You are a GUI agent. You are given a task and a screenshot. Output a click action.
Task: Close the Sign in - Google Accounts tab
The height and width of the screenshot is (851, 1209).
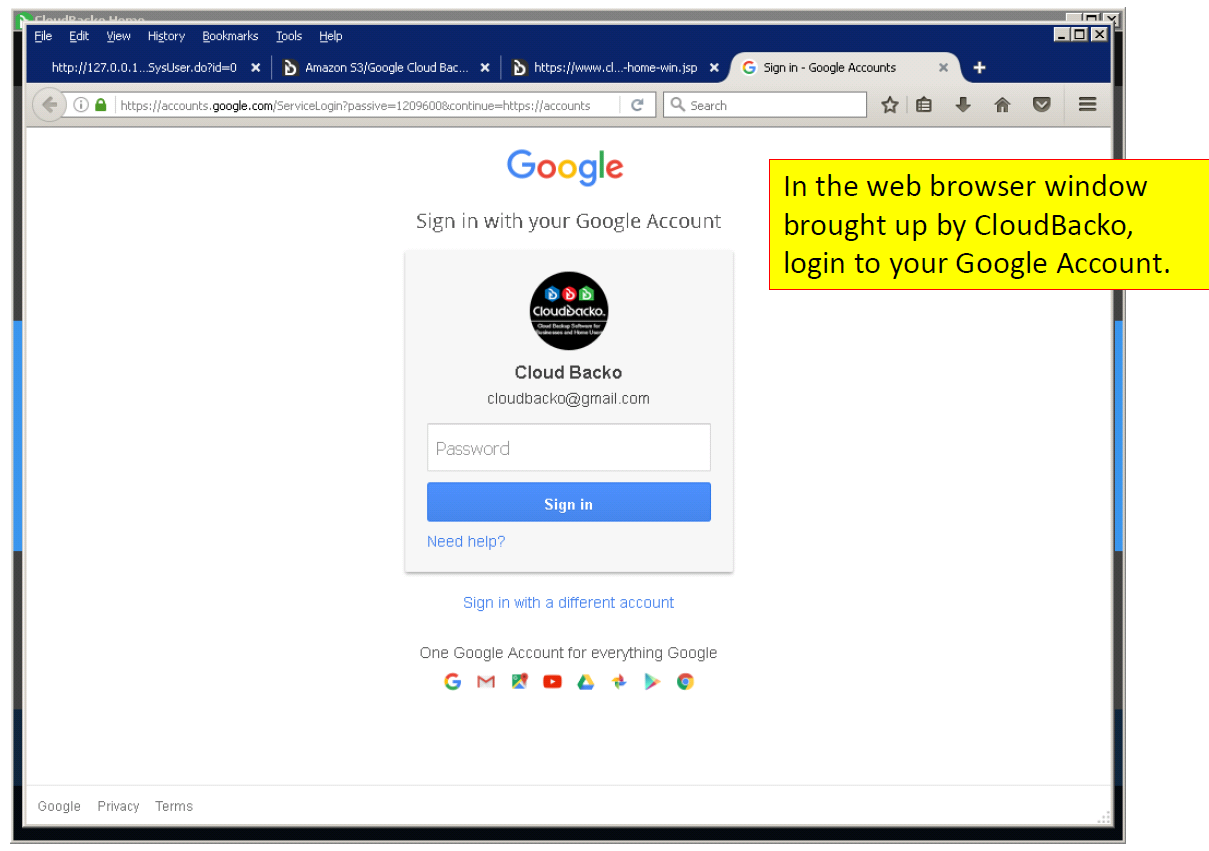(943, 68)
